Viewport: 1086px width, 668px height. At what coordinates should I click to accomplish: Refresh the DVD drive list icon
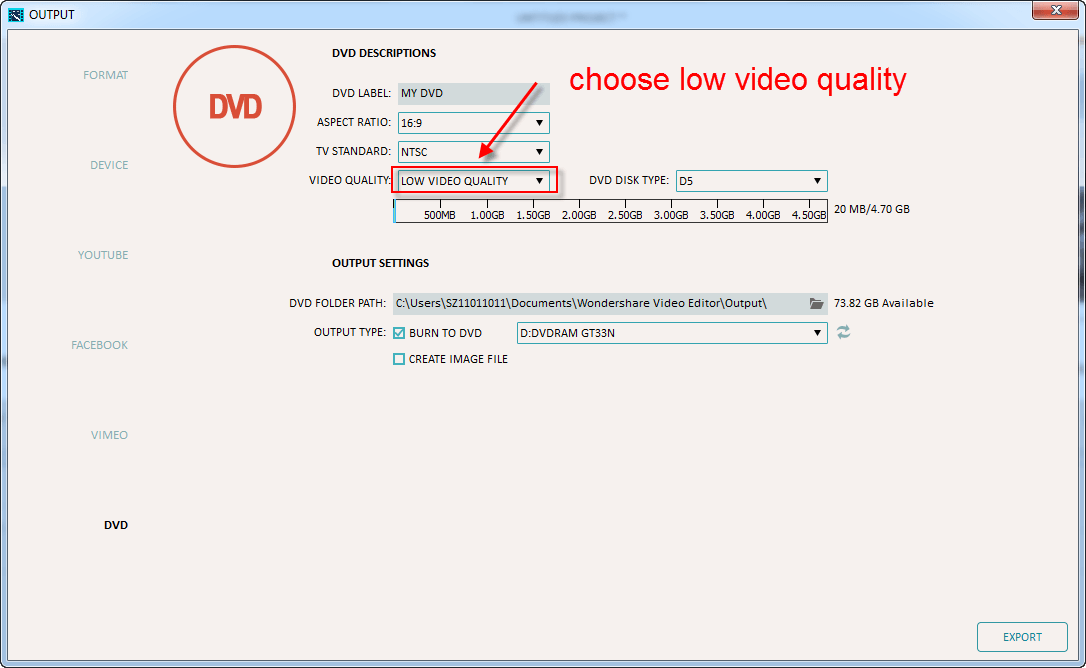[x=843, y=333]
